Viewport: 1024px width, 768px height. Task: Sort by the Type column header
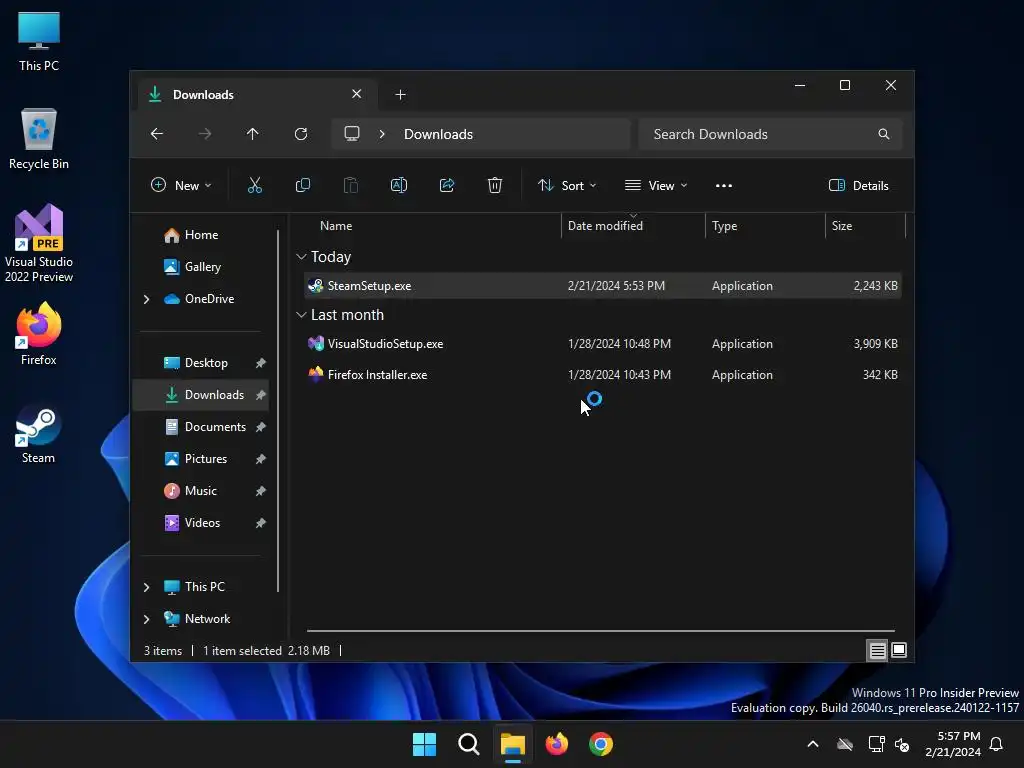(724, 226)
